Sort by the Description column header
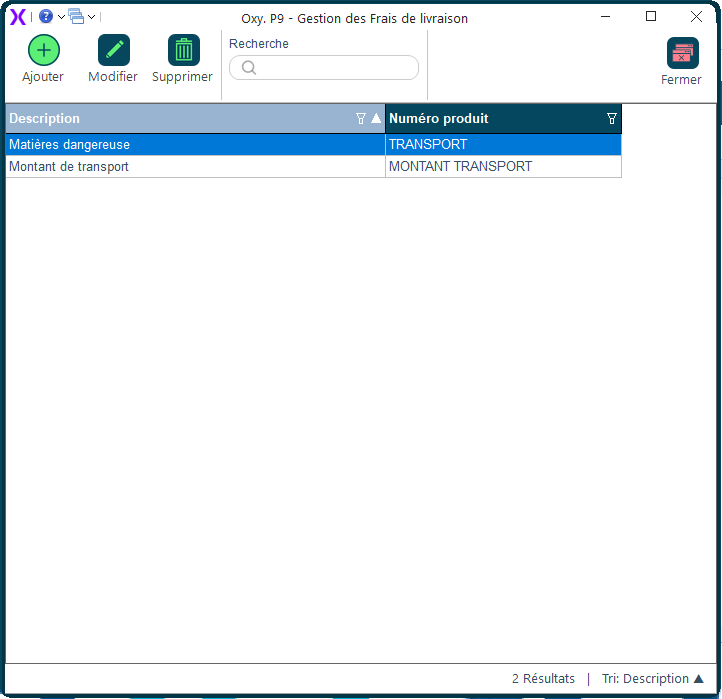The image size is (722, 699). [x=195, y=119]
